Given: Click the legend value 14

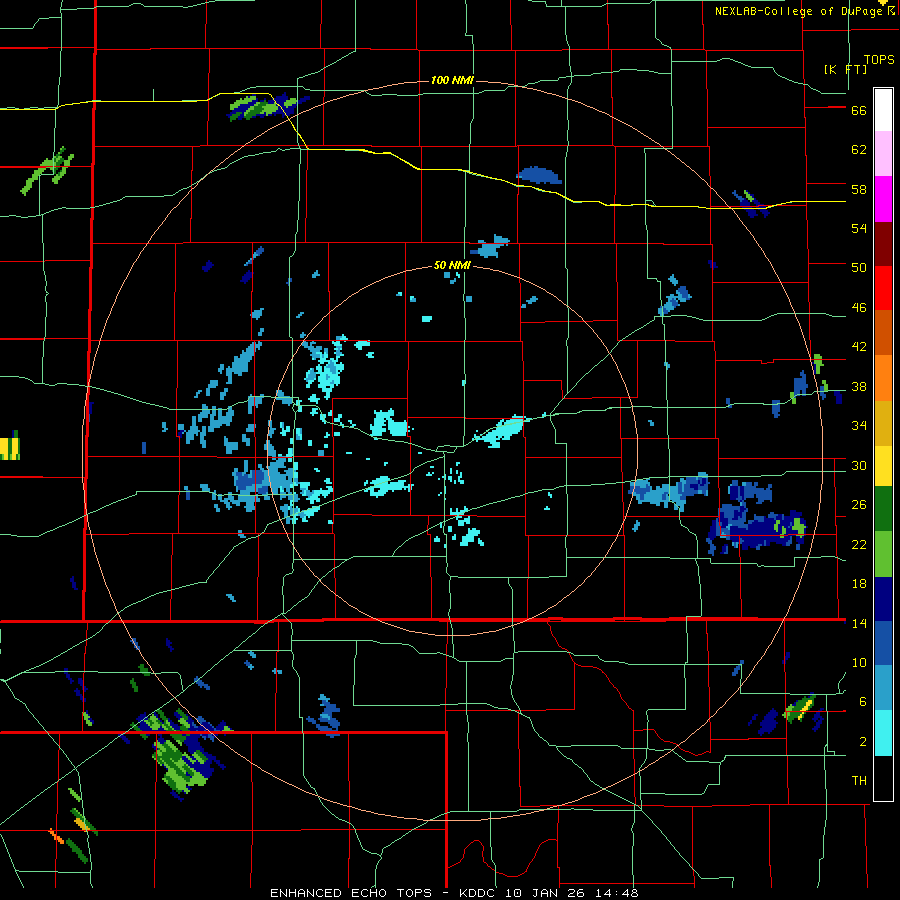Looking at the screenshot, I should (x=859, y=623).
